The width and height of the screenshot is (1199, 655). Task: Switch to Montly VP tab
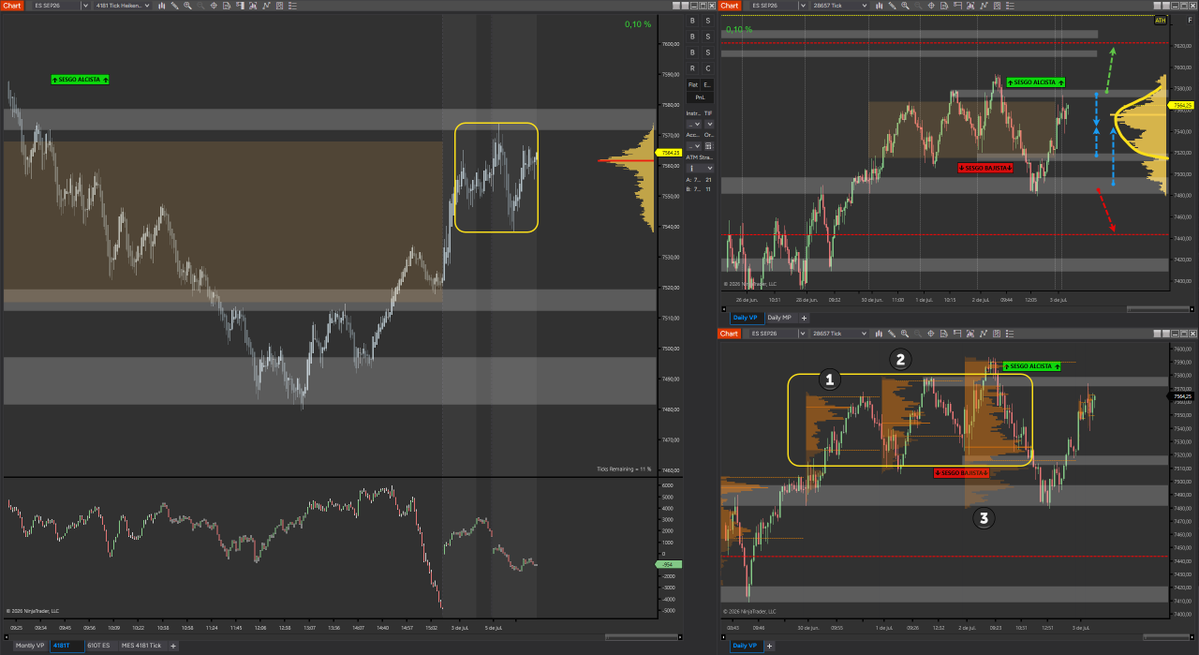(30, 646)
